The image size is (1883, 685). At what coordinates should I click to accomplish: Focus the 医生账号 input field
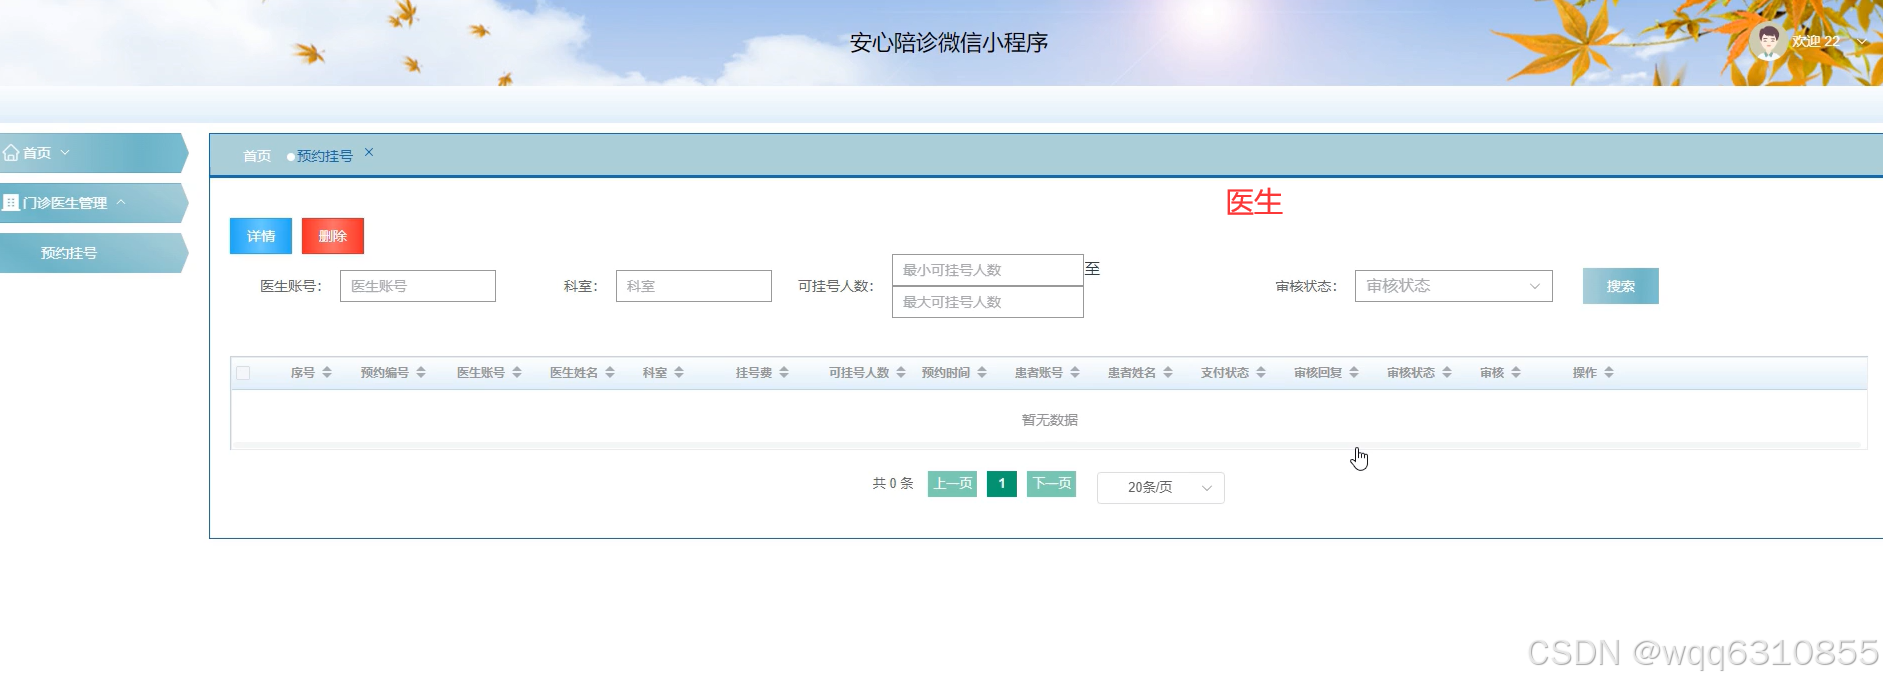point(418,286)
